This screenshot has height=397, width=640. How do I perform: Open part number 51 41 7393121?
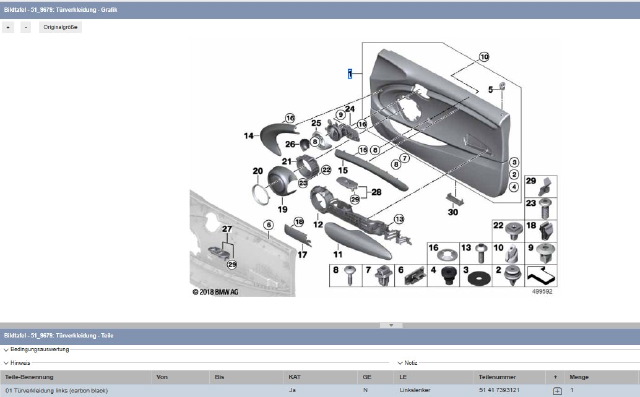pos(499,390)
